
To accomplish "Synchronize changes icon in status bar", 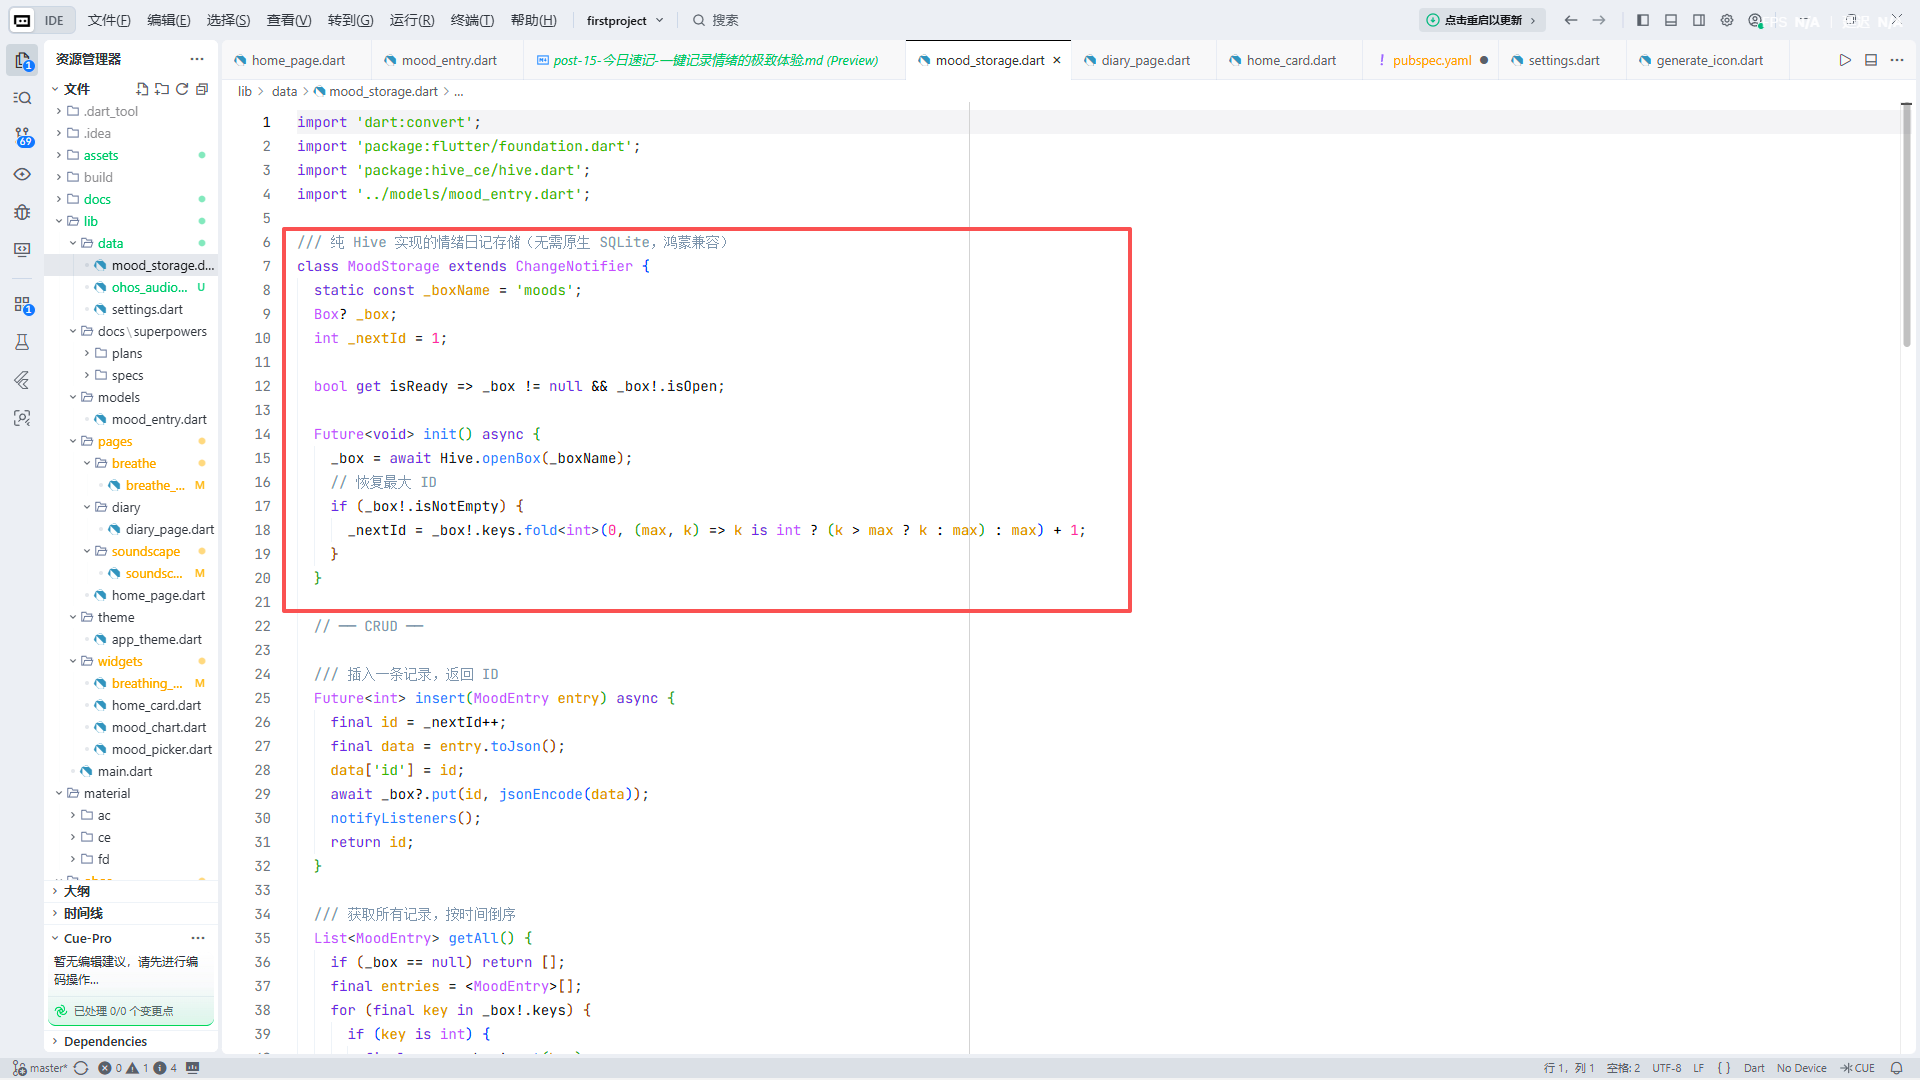I will [x=81, y=1068].
